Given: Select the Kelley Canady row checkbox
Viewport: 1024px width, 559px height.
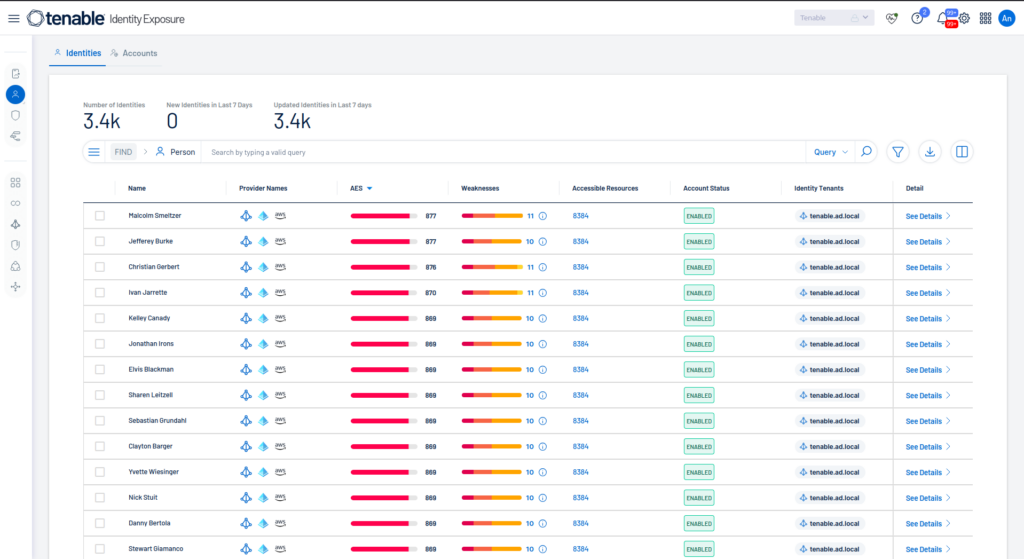Looking at the screenshot, I should 100,318.
